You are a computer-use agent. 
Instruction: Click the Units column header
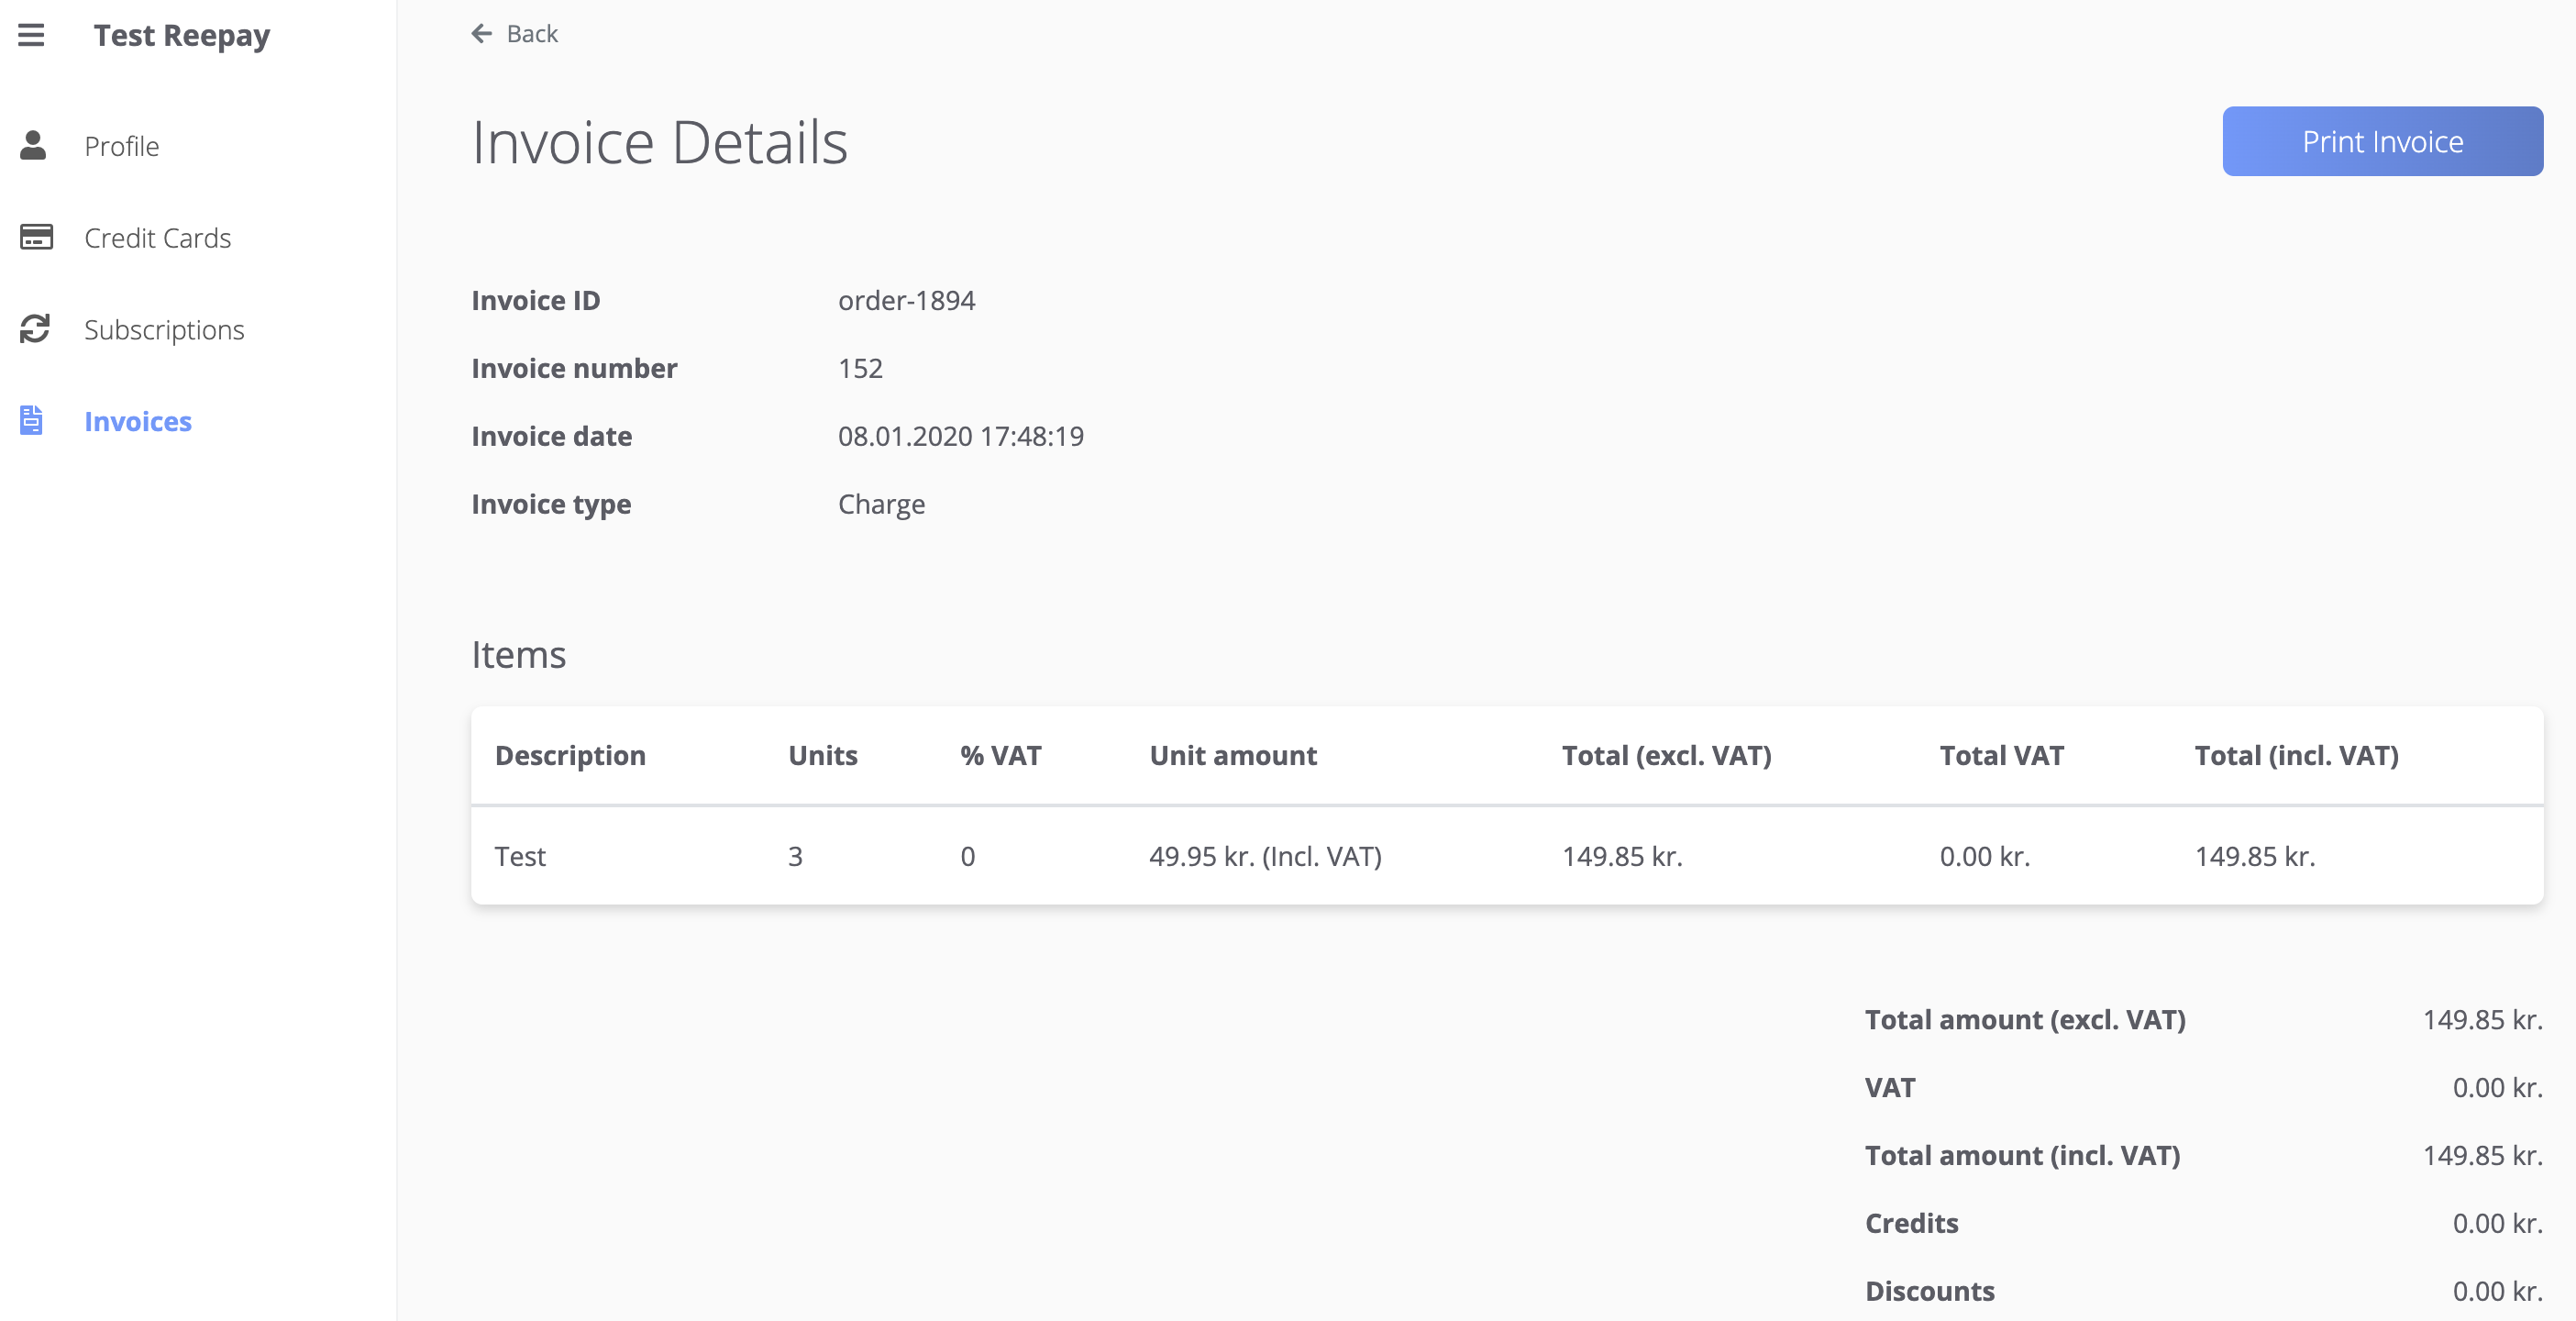pos(822,755)
